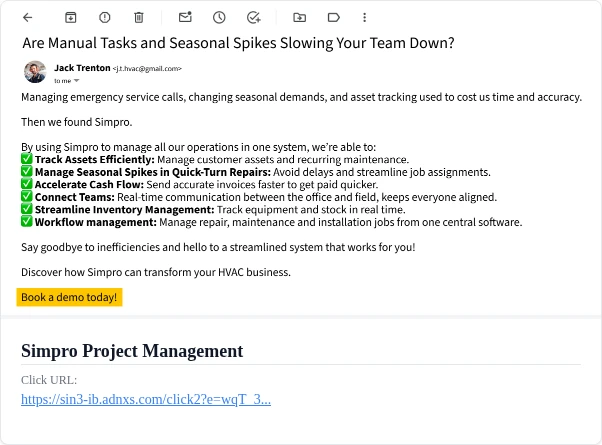Click the Simpro Project Management heading
602x445 pixels.
(x=132, y=351)
